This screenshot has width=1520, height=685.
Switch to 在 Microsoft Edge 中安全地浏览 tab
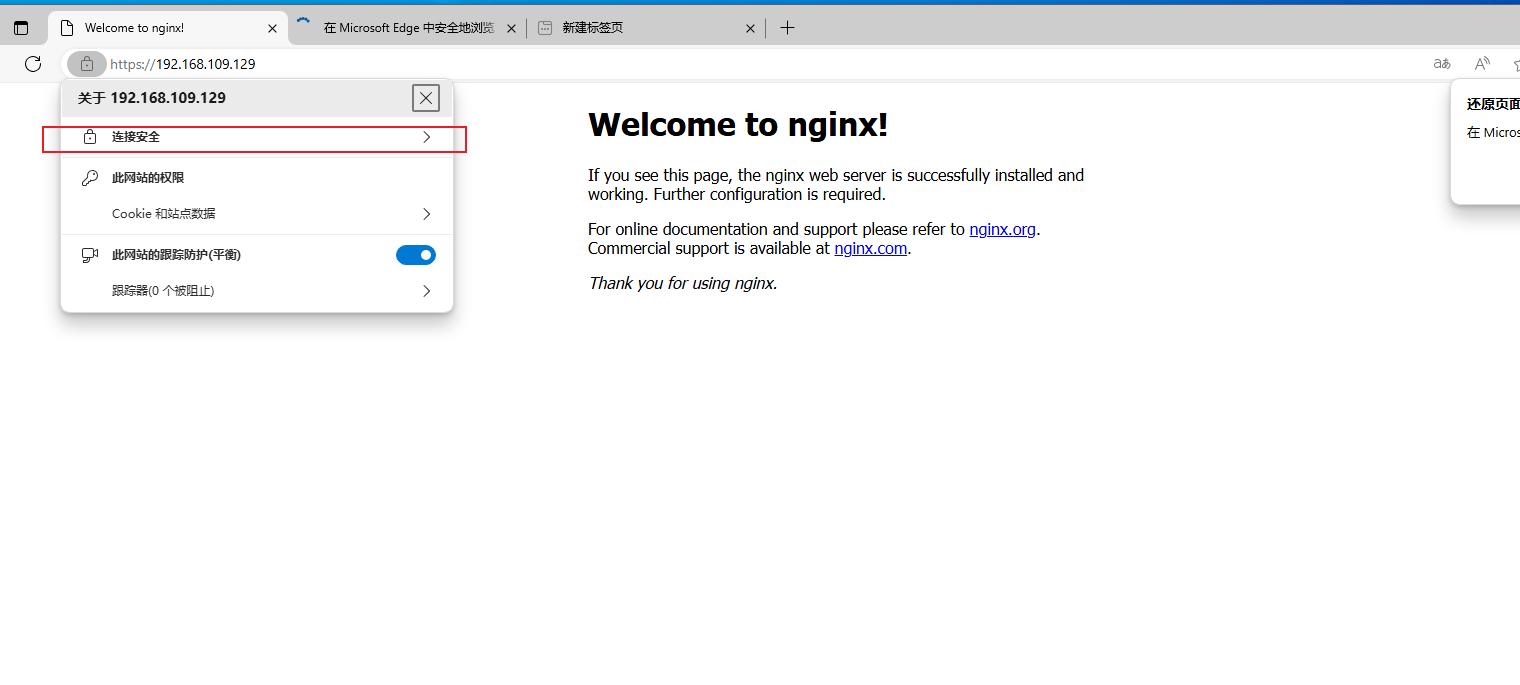408,28
